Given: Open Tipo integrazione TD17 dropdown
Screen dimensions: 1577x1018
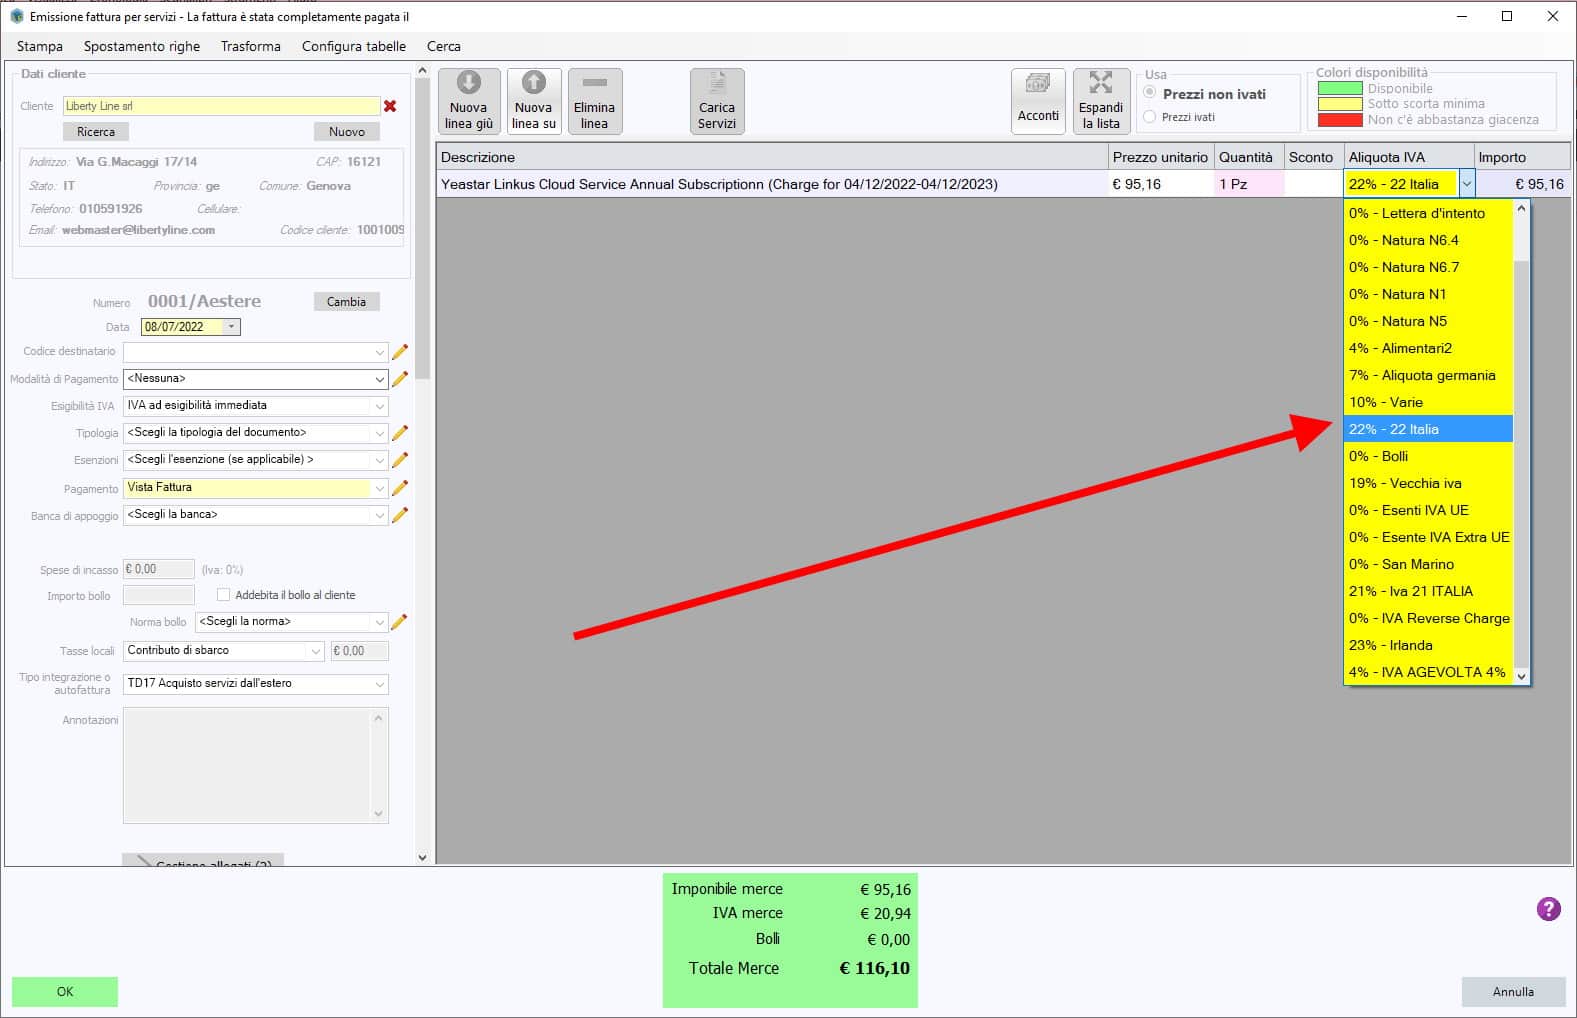Looking at the screenshot, I should (x=379, y=684).
